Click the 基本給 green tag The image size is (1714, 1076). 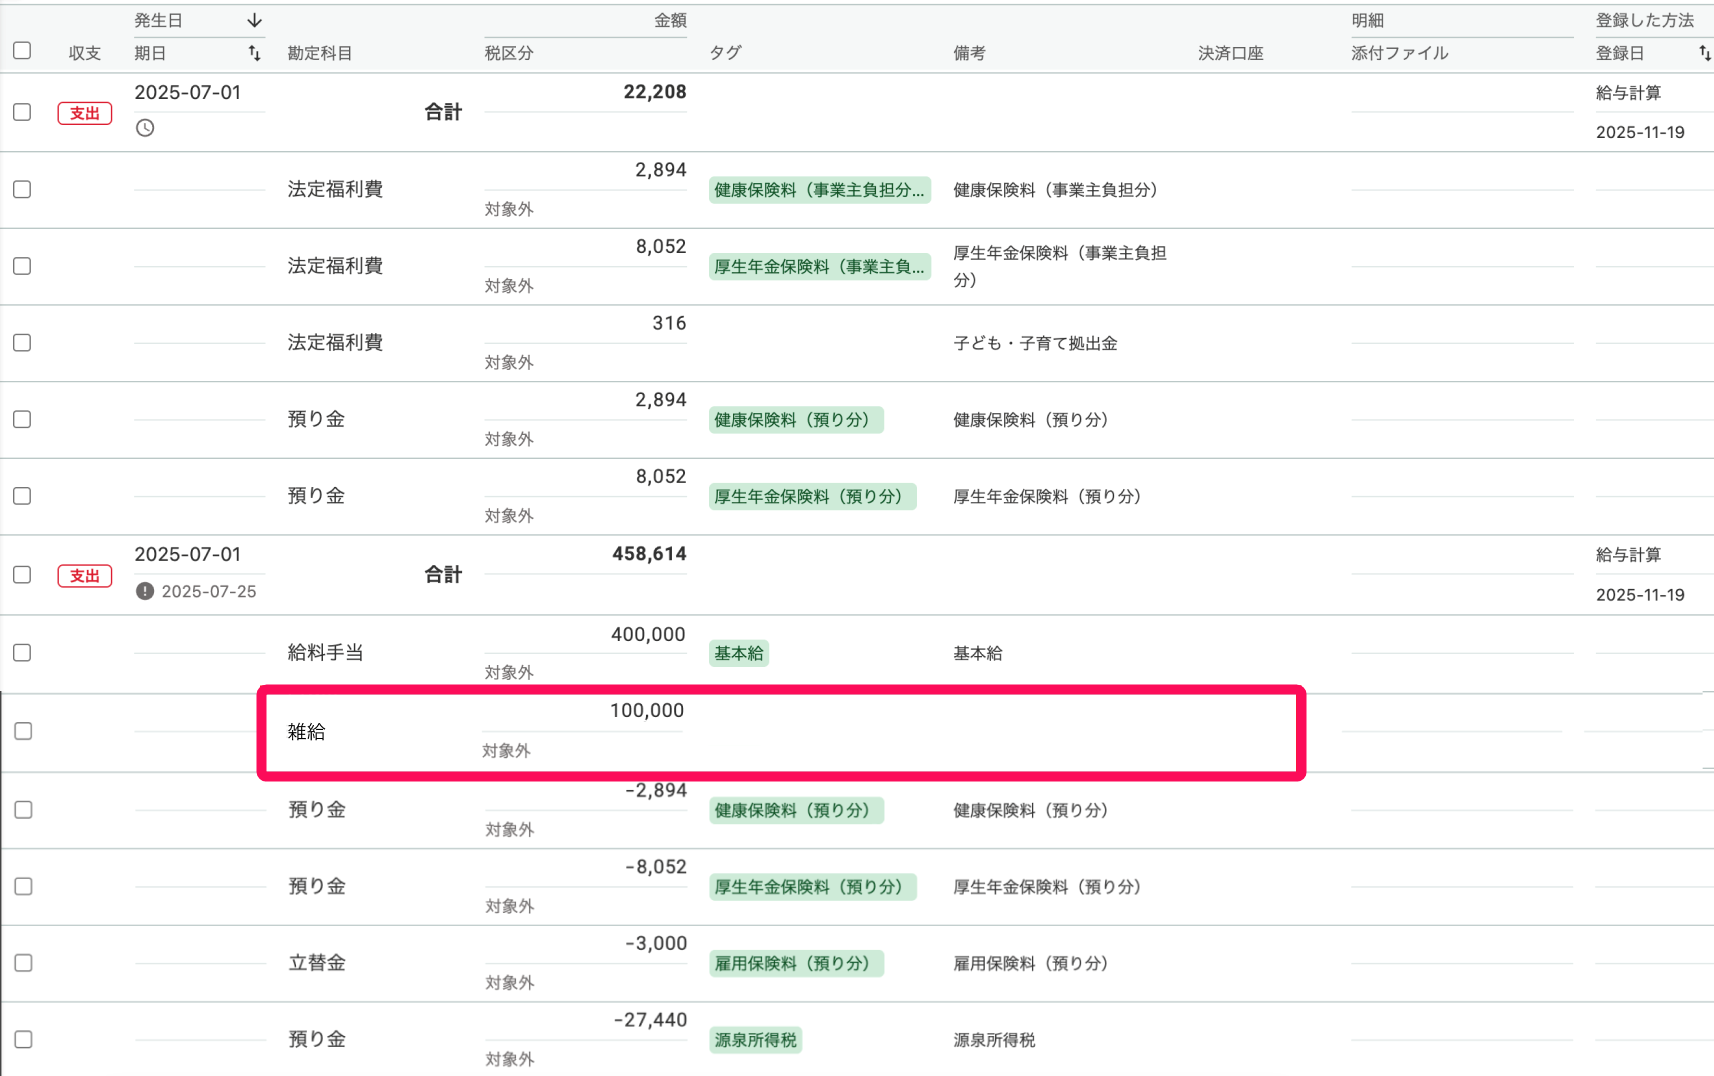(739, 653)
